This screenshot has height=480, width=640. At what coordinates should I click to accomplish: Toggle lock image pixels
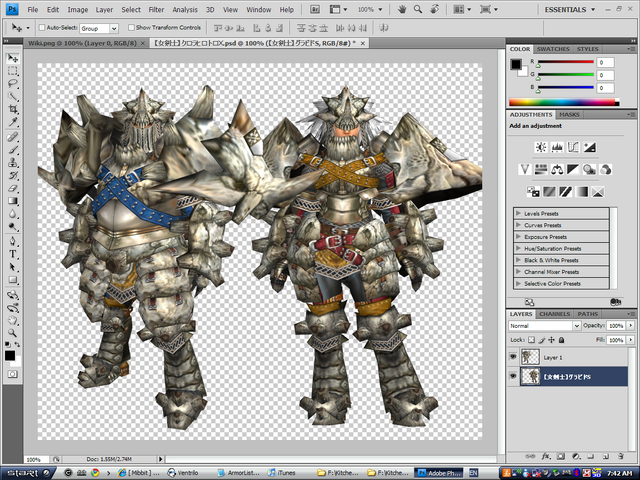click(542, 340)
